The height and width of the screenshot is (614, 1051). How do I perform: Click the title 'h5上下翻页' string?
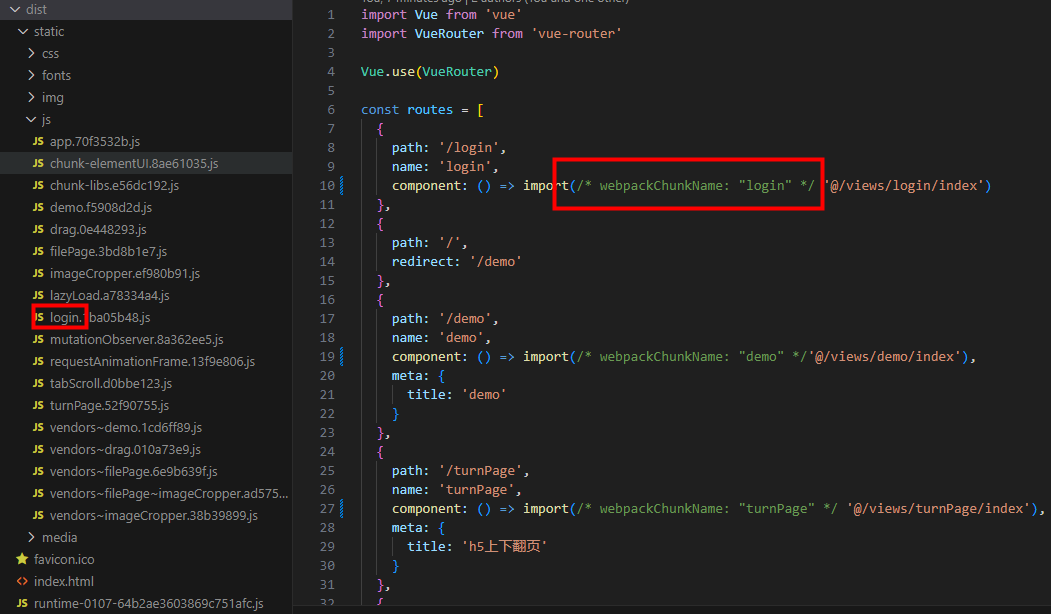point(504,547)
